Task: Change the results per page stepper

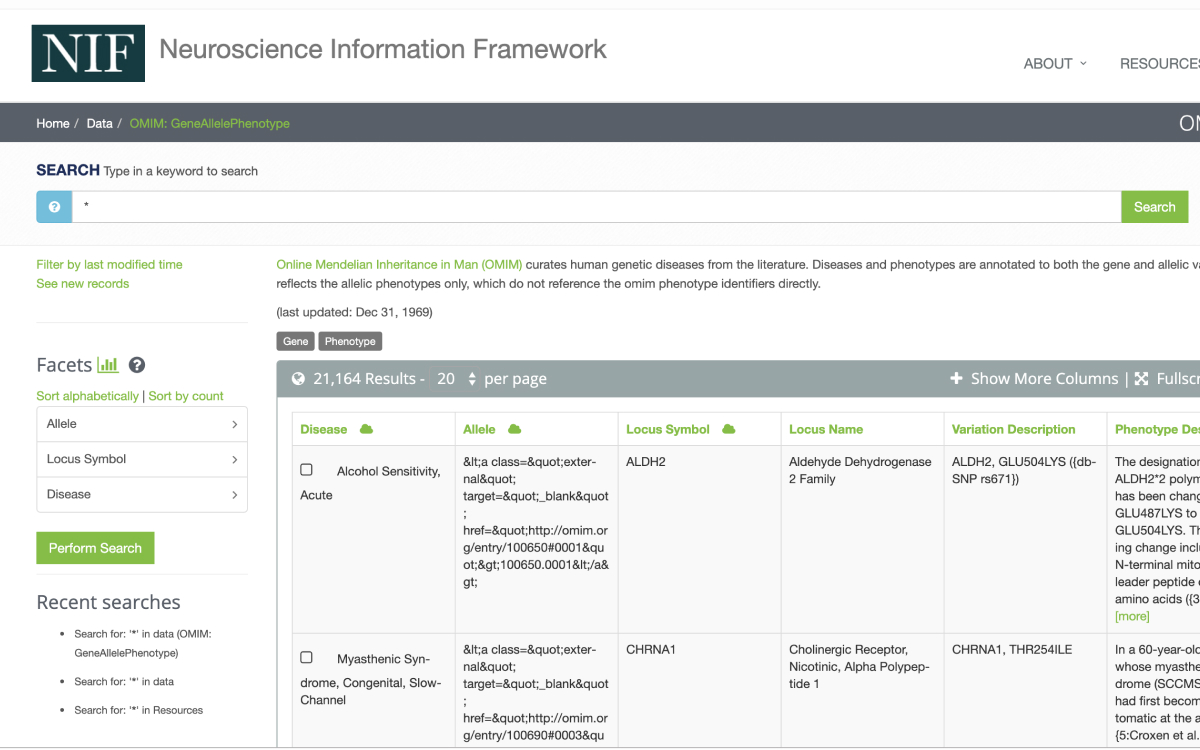Action: pyautogui.click(x=472, y=379)
